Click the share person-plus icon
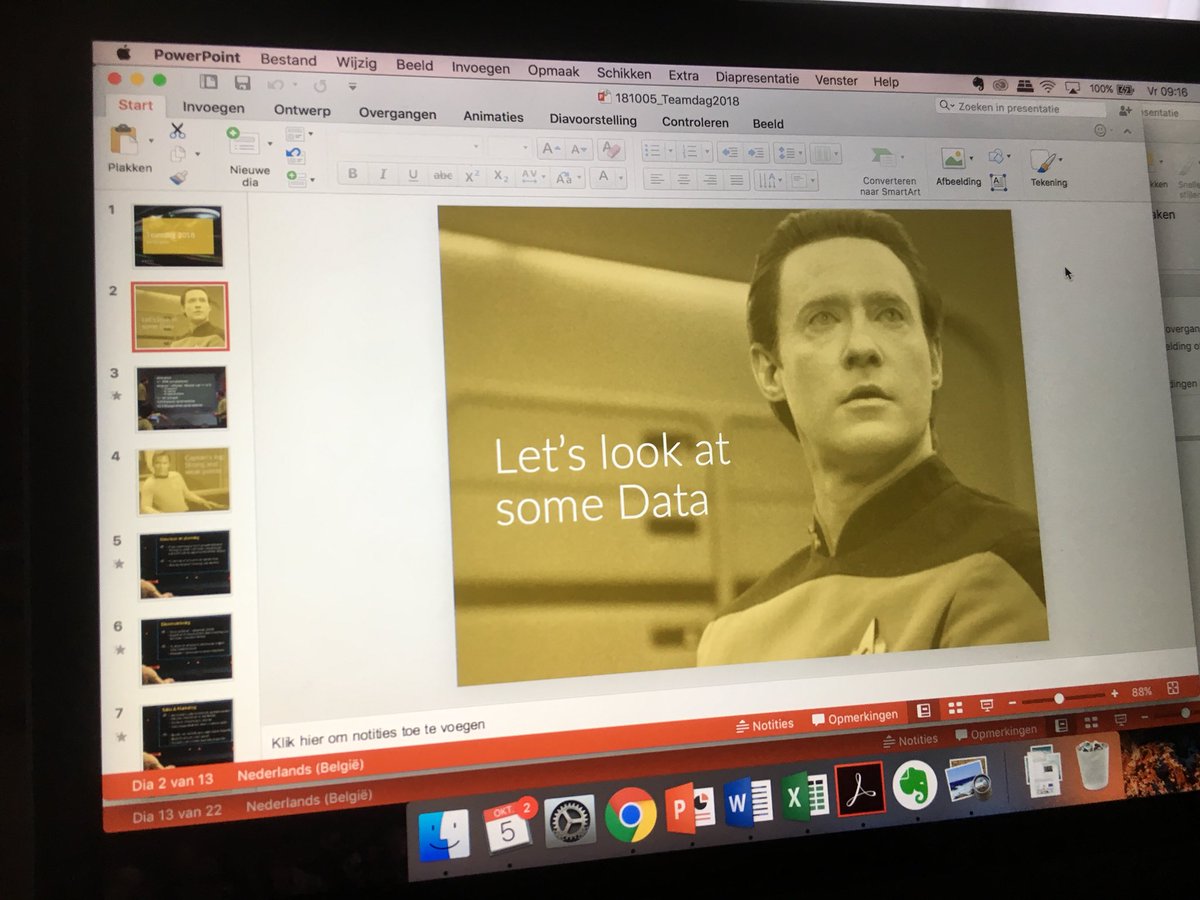 click(1126, 111)
